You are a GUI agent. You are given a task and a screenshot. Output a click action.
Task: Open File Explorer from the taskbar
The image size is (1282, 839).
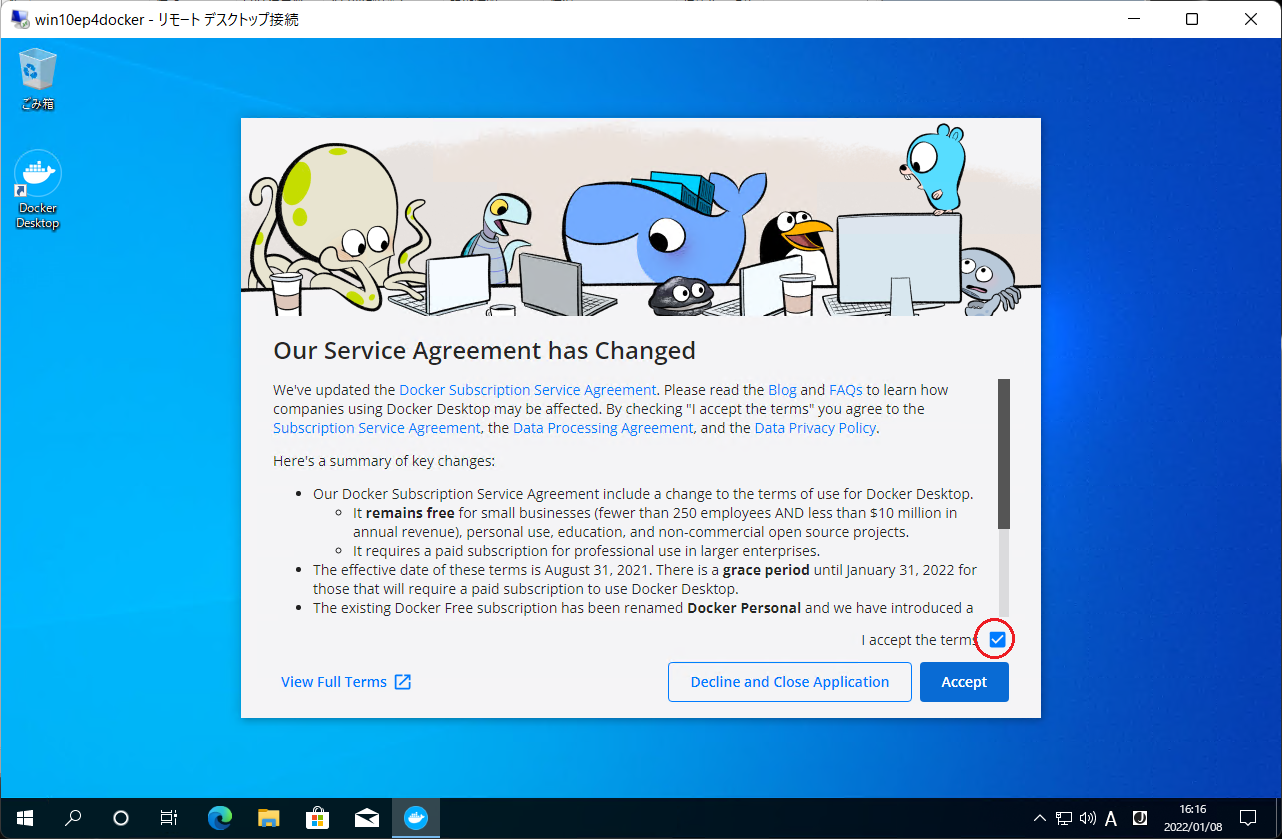tap(268, 818)
